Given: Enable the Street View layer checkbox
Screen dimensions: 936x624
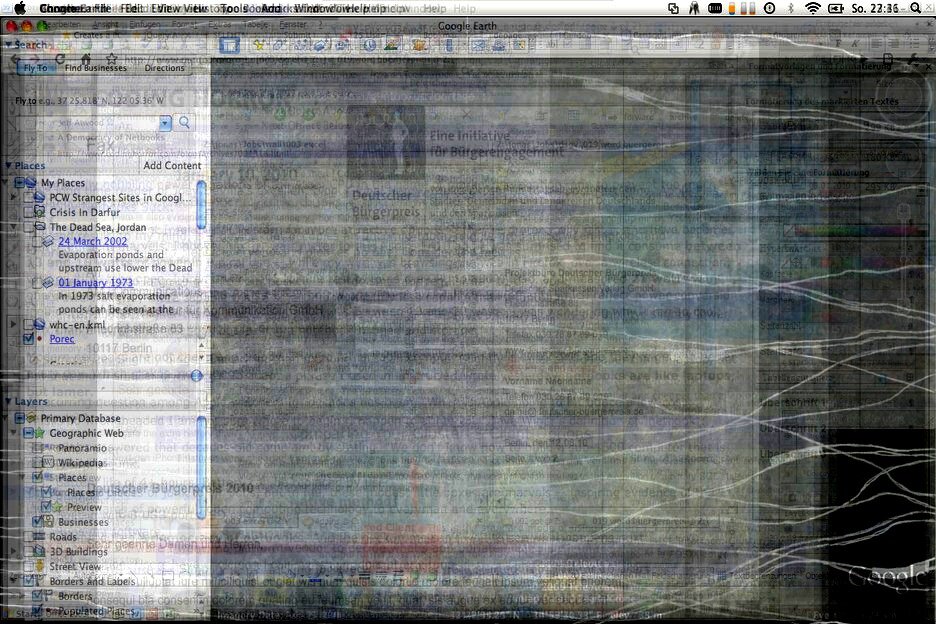Looking at the screenshot, I should pyautogui.click(x=28, y=566).
